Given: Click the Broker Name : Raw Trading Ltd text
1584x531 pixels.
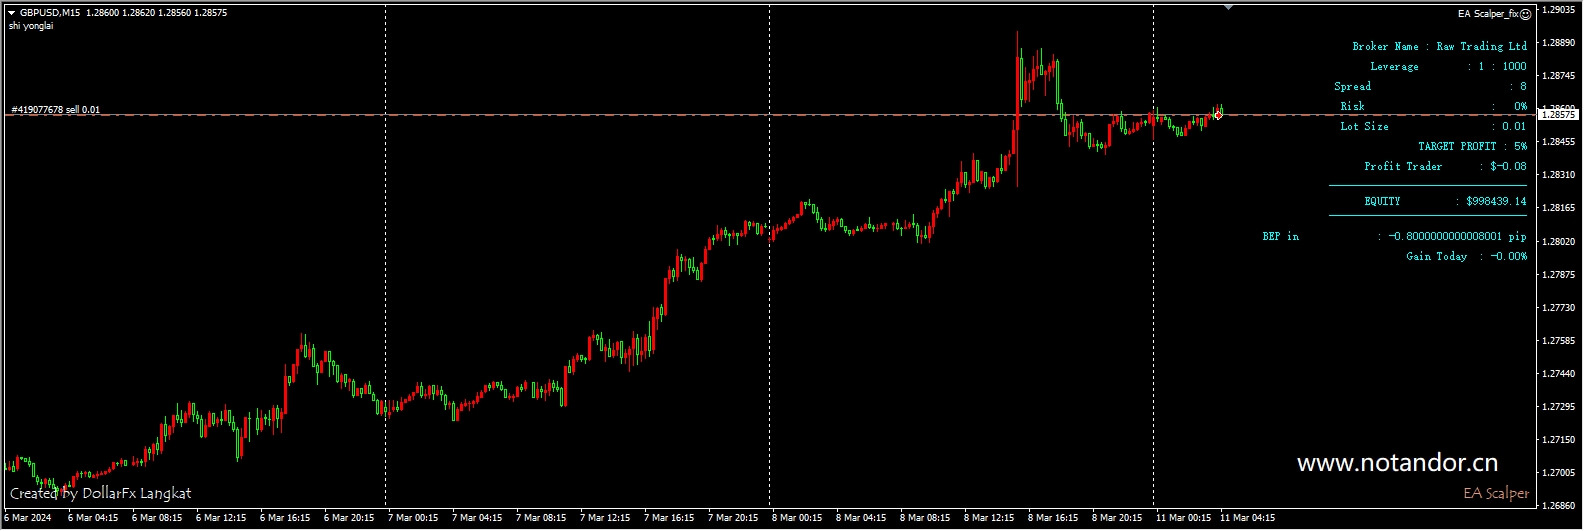Looking at the screenshot, I should [1439, 46].
